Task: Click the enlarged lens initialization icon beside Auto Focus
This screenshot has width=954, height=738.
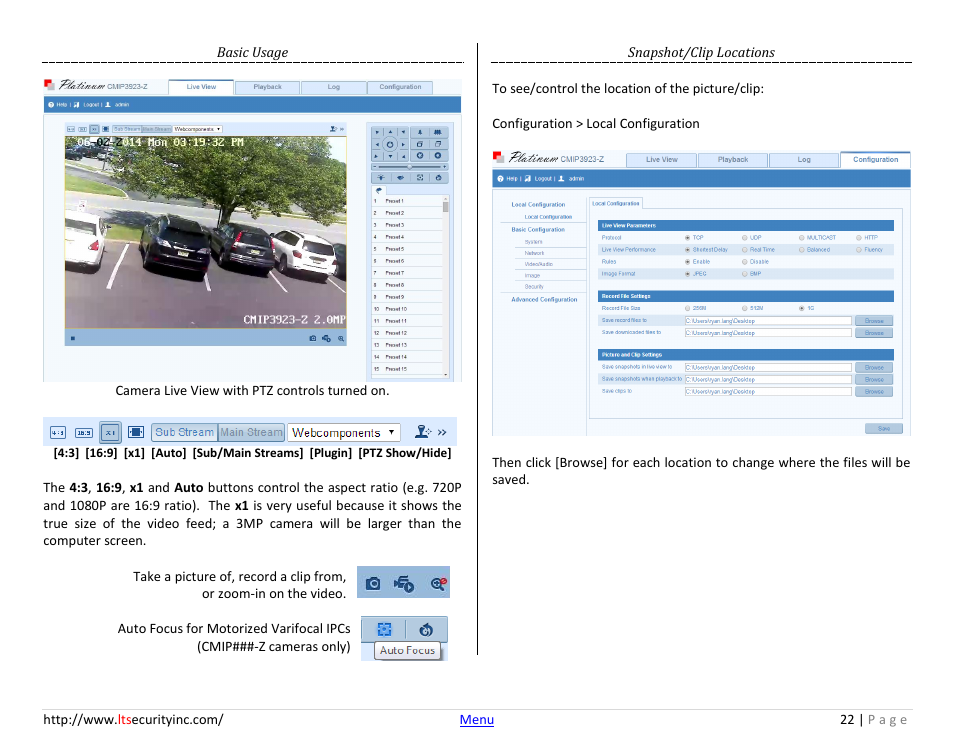Action: [x=426, y=629]
